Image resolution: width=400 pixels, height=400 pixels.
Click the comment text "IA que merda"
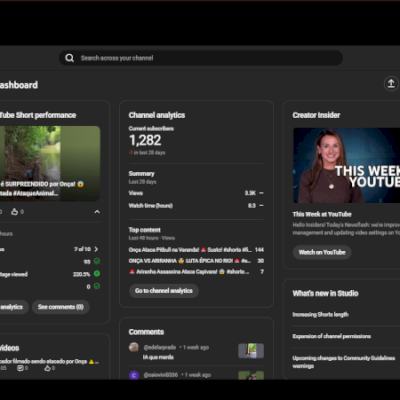(x=158, y=357)
